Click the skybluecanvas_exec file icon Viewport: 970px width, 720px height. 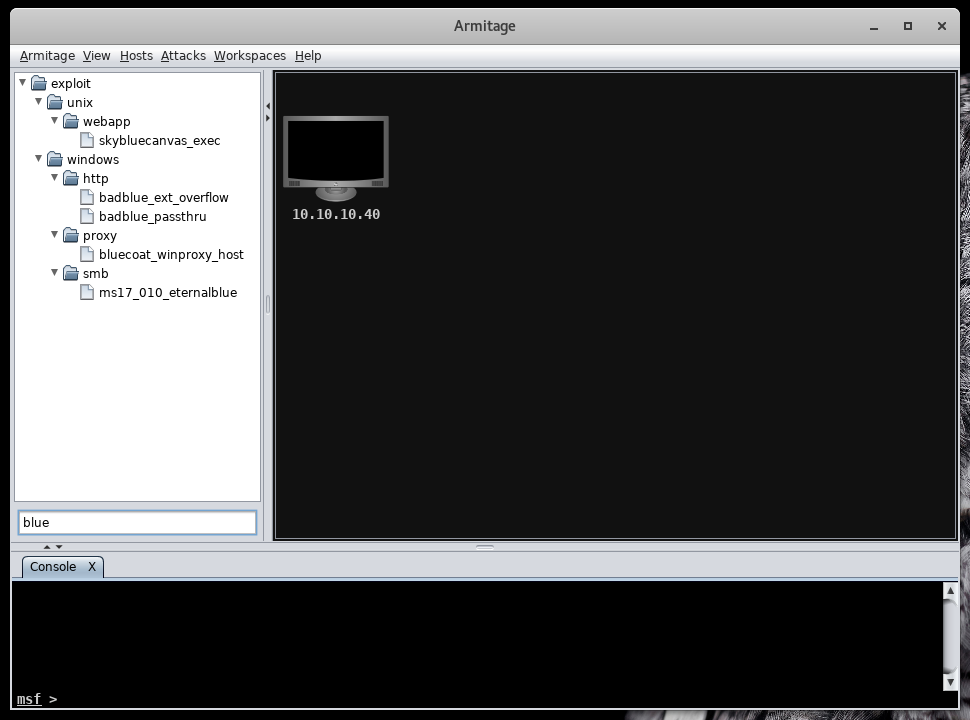point(87,140)
